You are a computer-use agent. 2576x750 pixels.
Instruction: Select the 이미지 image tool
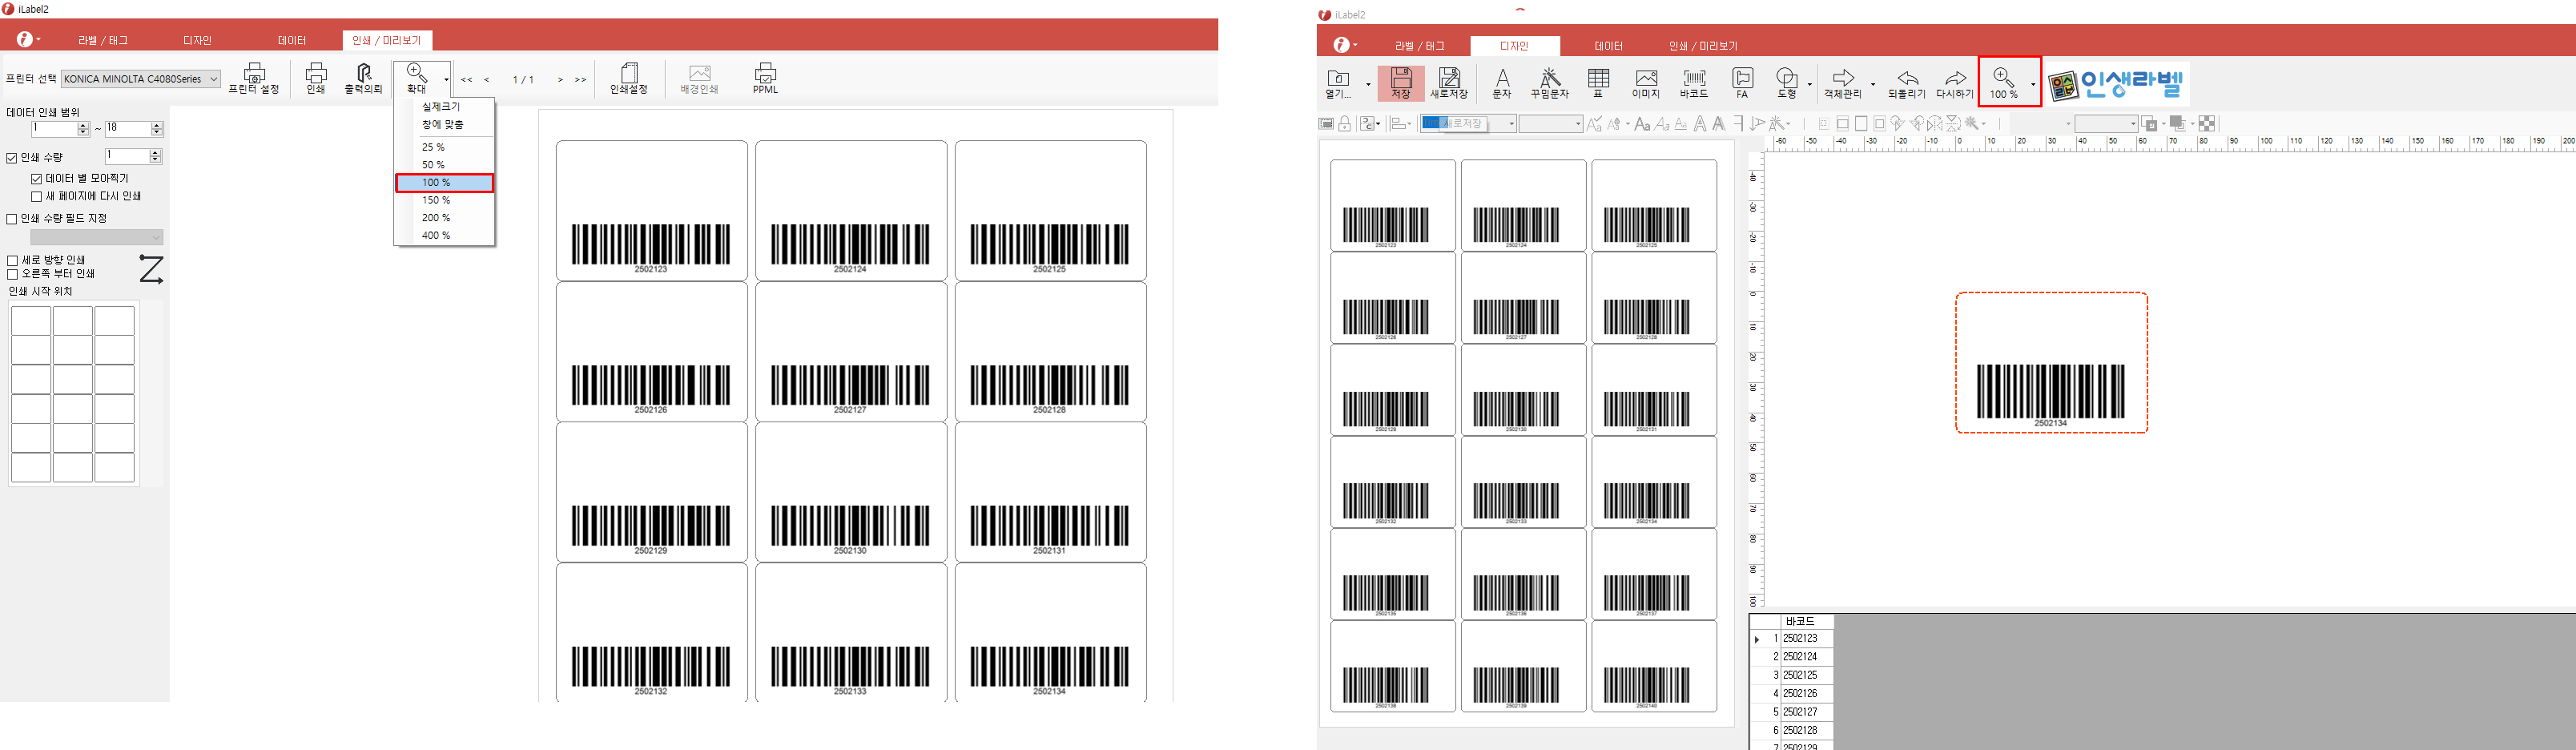[1646, 84]
